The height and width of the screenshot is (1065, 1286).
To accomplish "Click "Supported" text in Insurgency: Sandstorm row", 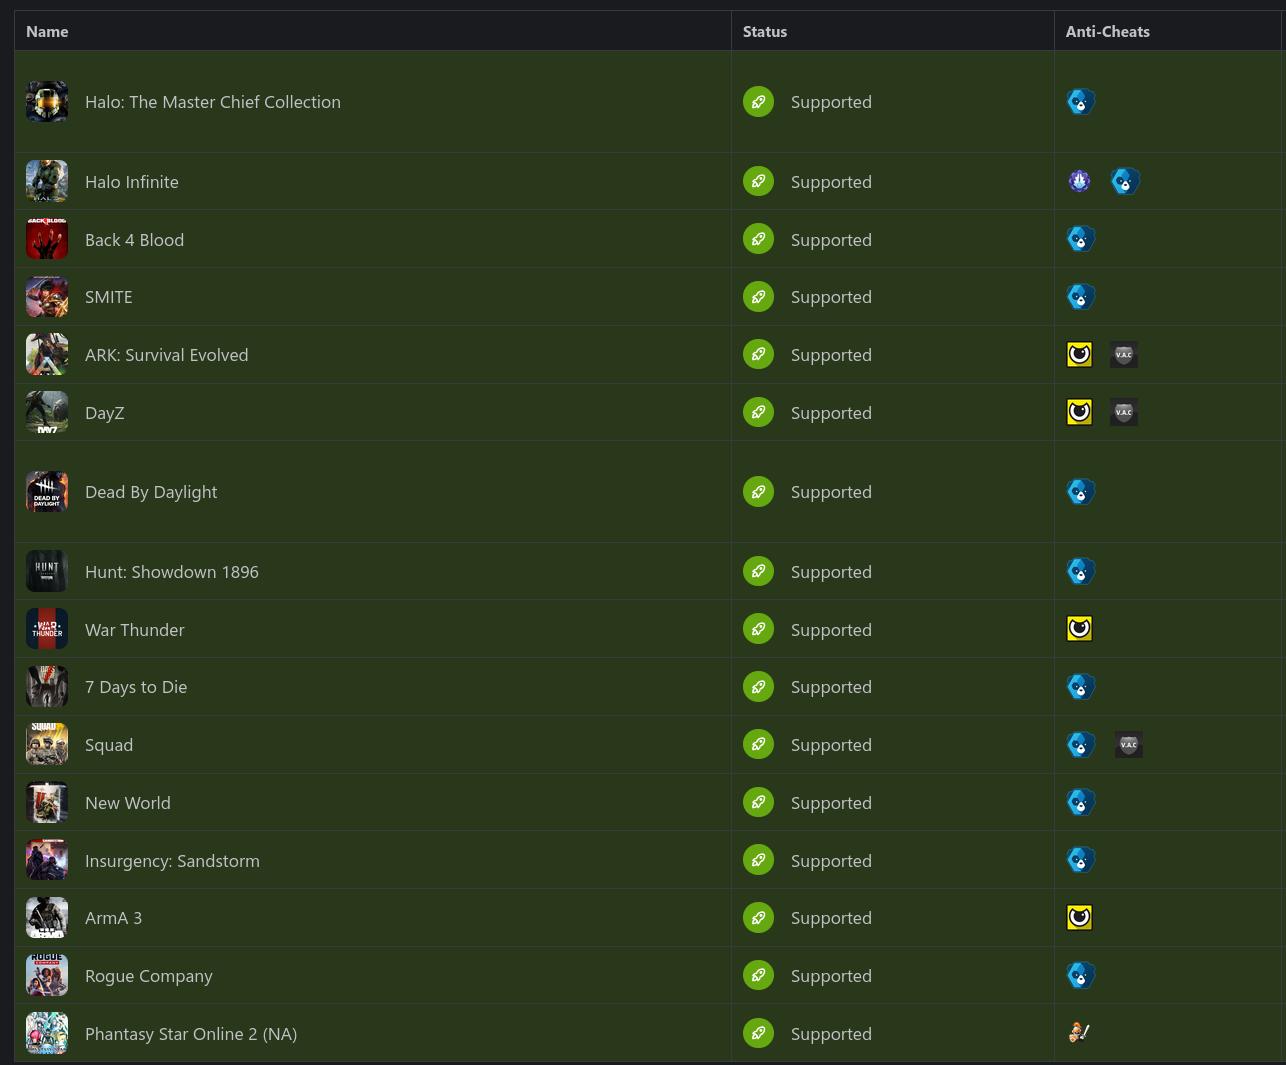I will pyautogui.click(x=831, y=861).
